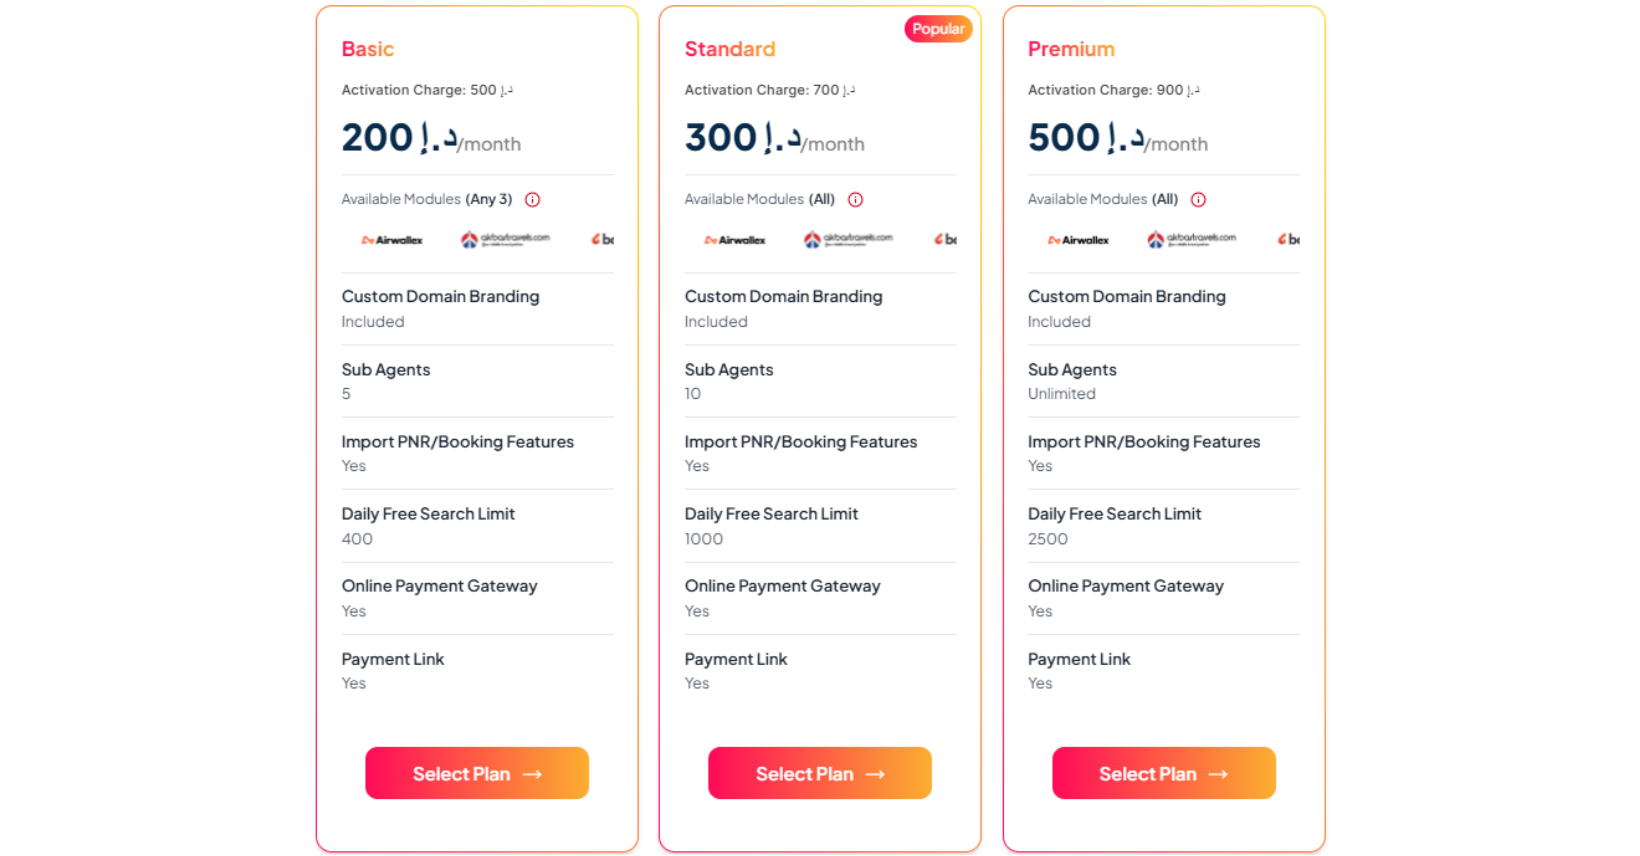1640x856 pixels.
Task: Click the akbartravels.com logo in the Basic plan
Action: click(x=505, y=240)
